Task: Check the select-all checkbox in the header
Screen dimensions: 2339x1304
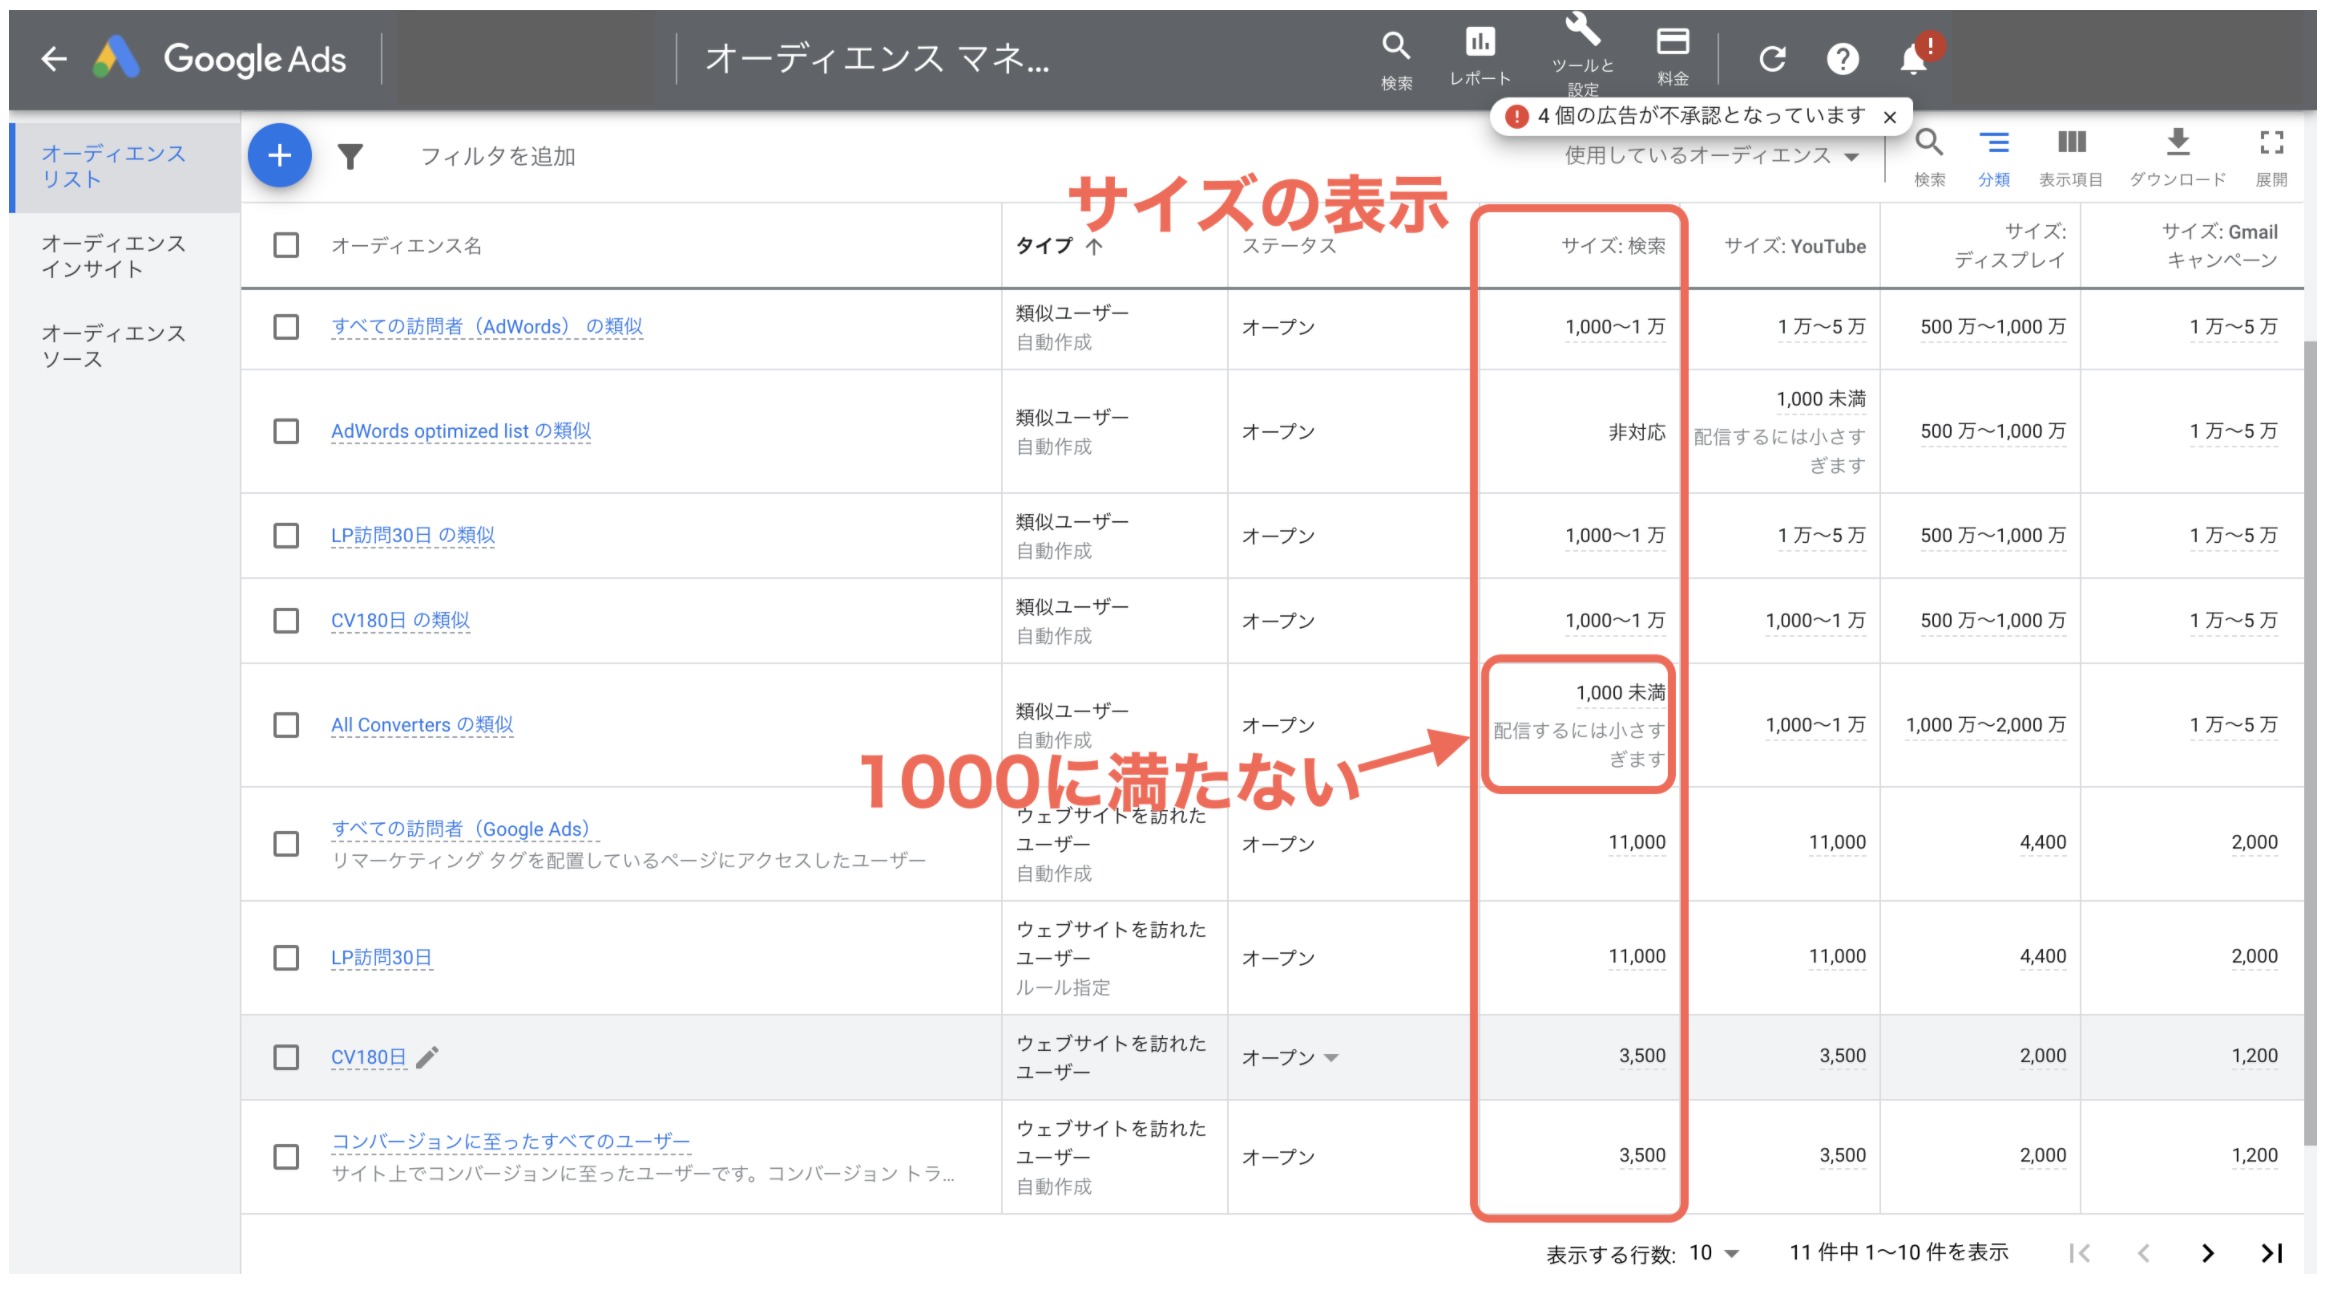Action: pos(285,246)
